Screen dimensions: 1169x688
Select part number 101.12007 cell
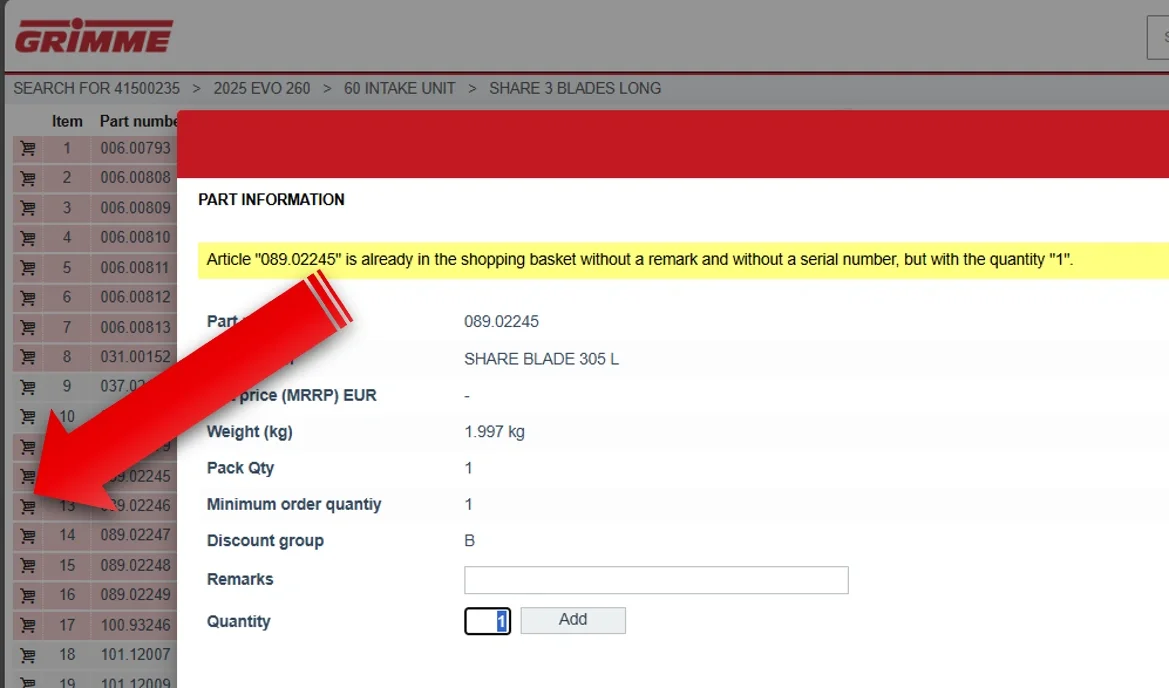click(x=136, y=654)
